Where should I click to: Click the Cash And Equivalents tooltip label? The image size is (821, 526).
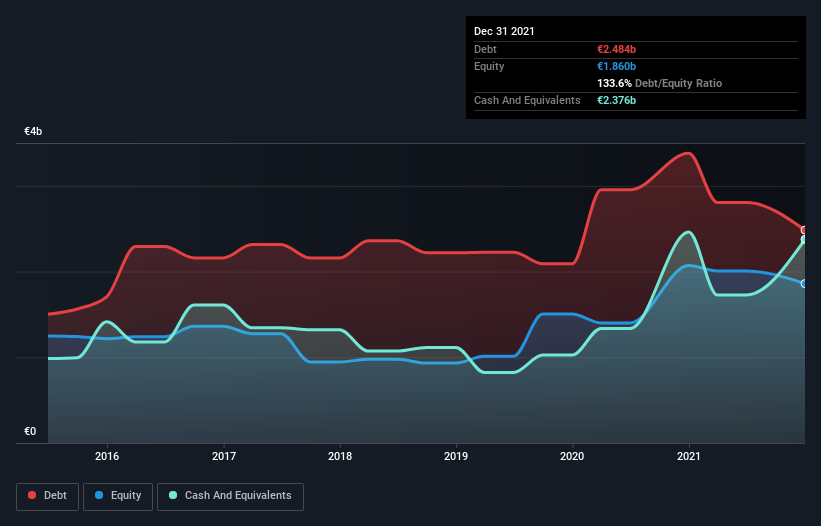[527, 100]
